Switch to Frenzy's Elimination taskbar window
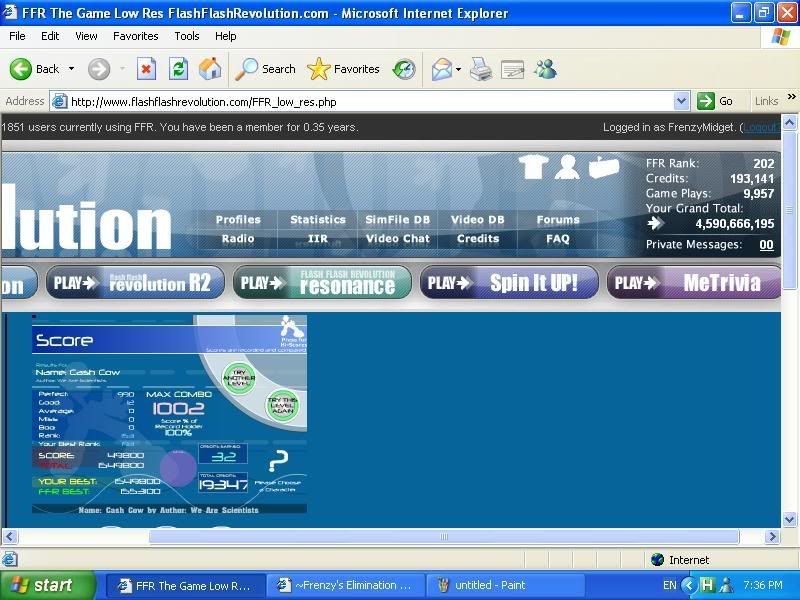The image size is (800, 600). pos(345,586)
